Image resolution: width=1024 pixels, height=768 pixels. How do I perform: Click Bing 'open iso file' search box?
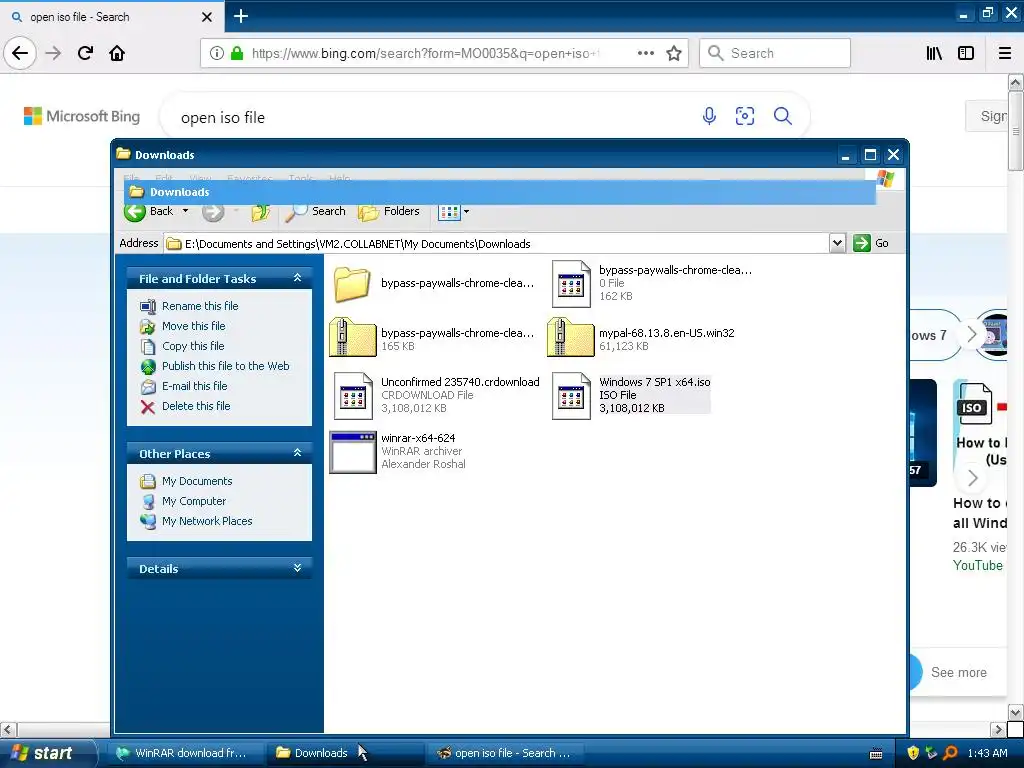(x=431, y=118)
